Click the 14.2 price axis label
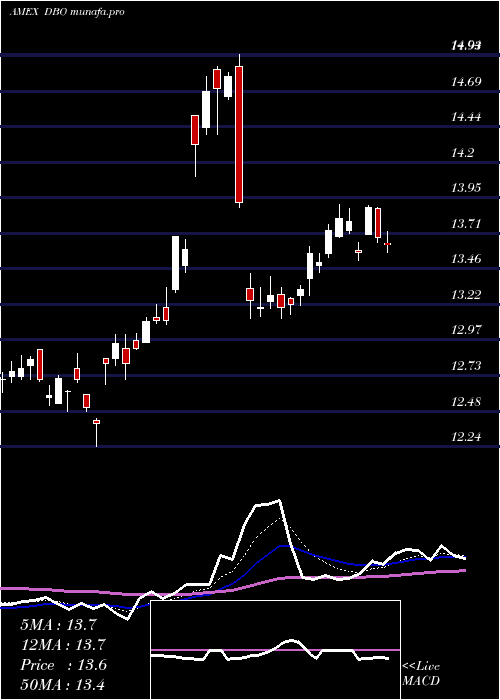The width and height of the screenshot is (500, 700). pyautogui.click(x=462, y=153)
